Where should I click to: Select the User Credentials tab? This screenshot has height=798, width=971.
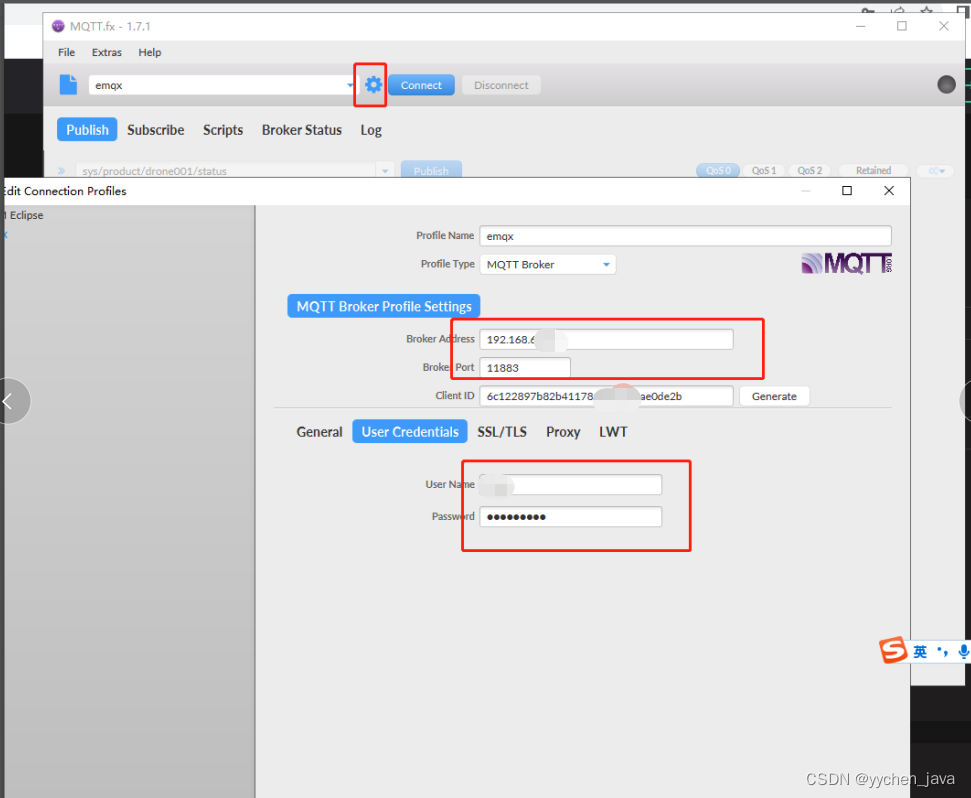point(410,432)
